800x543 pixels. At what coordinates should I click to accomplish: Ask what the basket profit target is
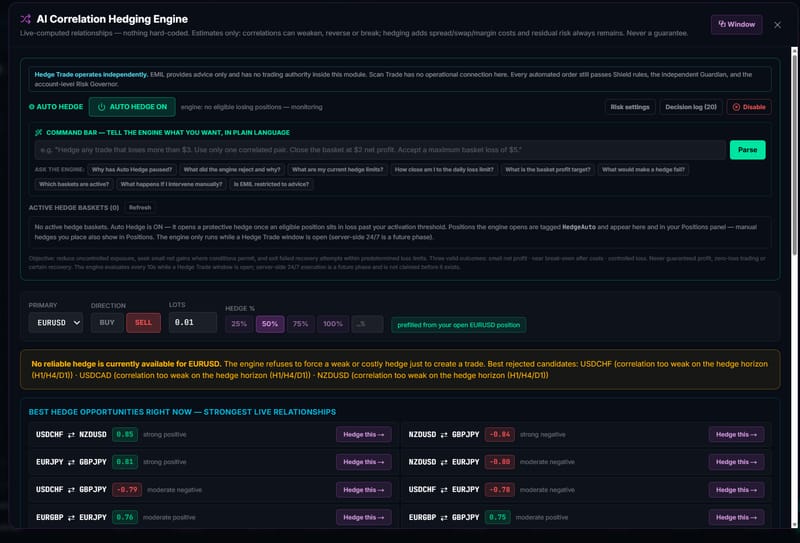click(547, 169)
